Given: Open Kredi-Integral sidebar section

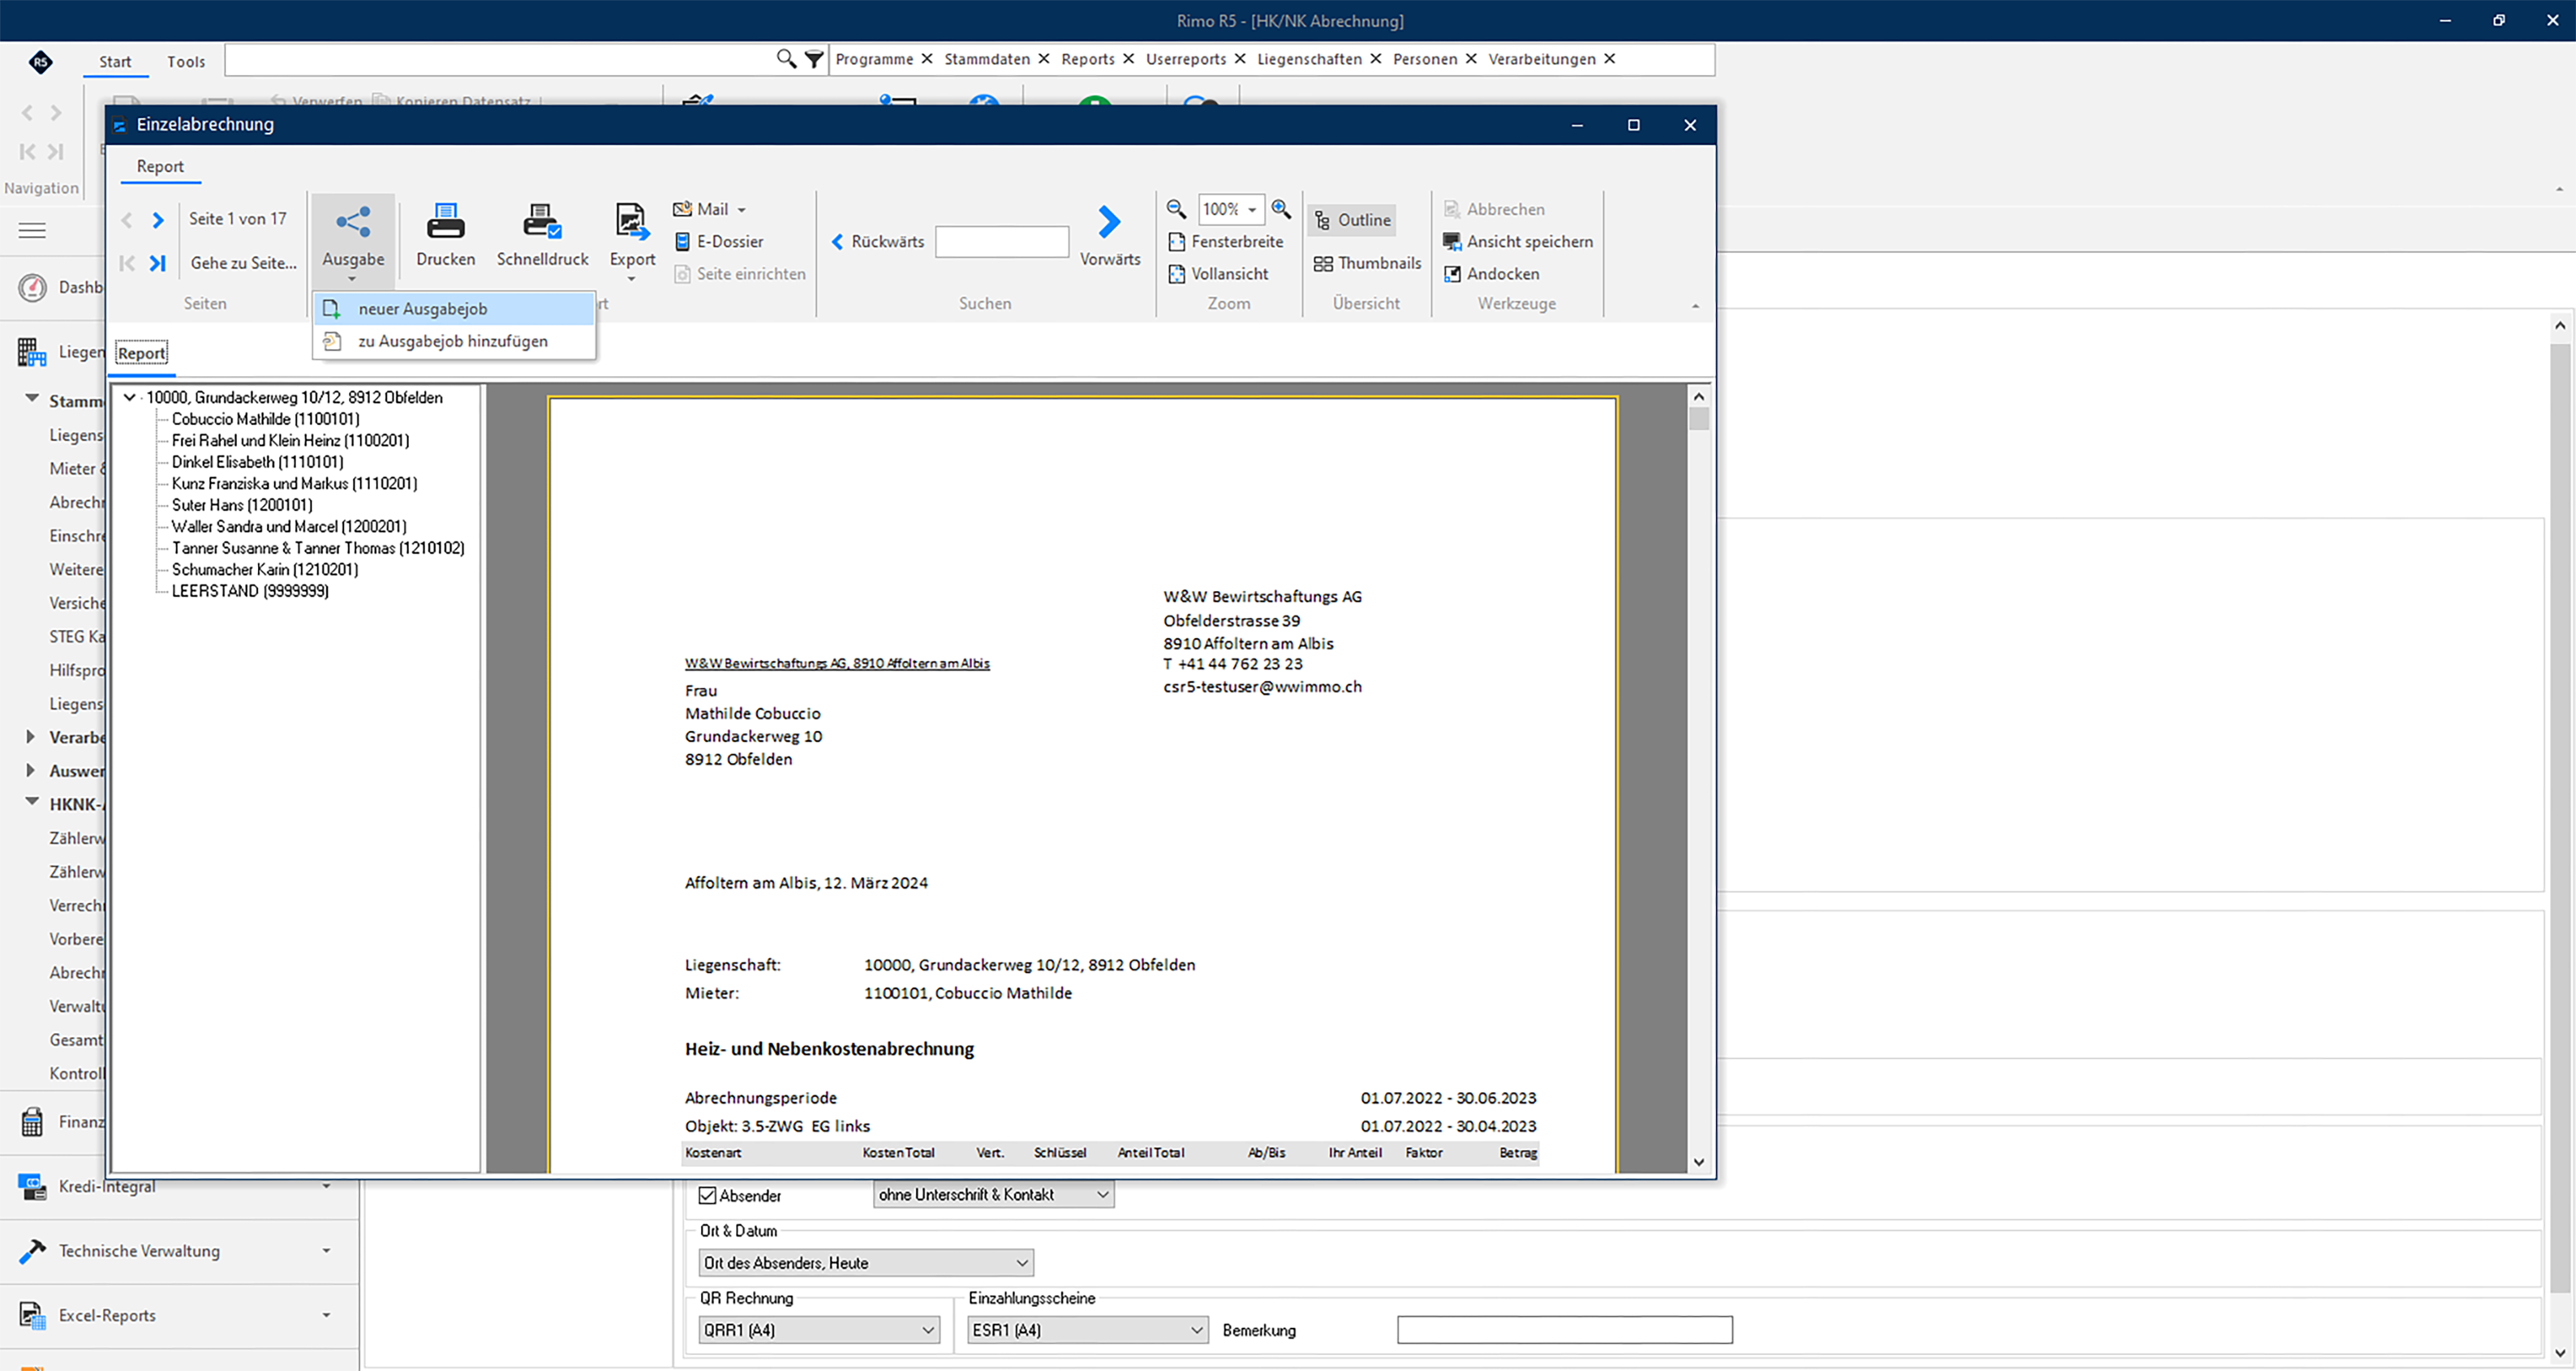Looking at the screenshot, I should [x=179, y=1187].
